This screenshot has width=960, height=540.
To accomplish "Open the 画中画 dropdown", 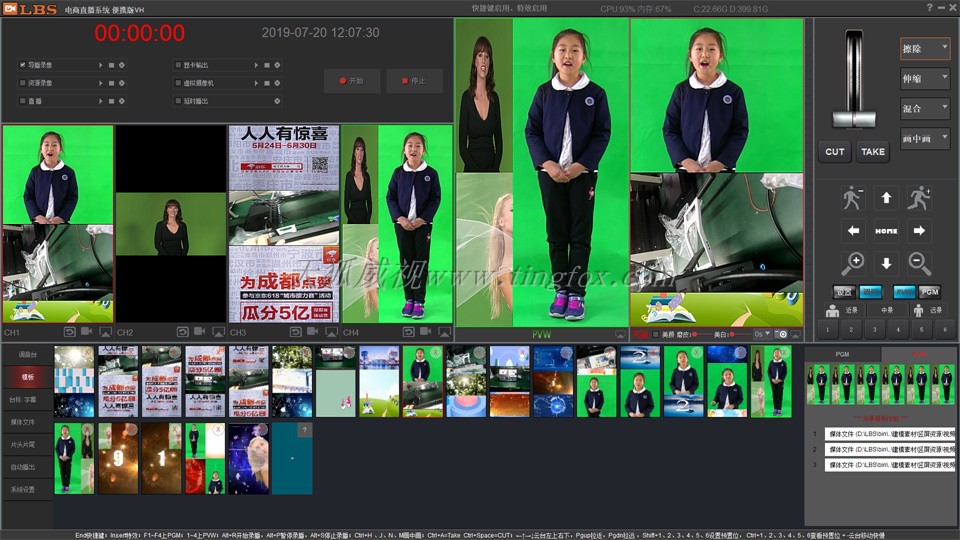I will coord(925,139).
